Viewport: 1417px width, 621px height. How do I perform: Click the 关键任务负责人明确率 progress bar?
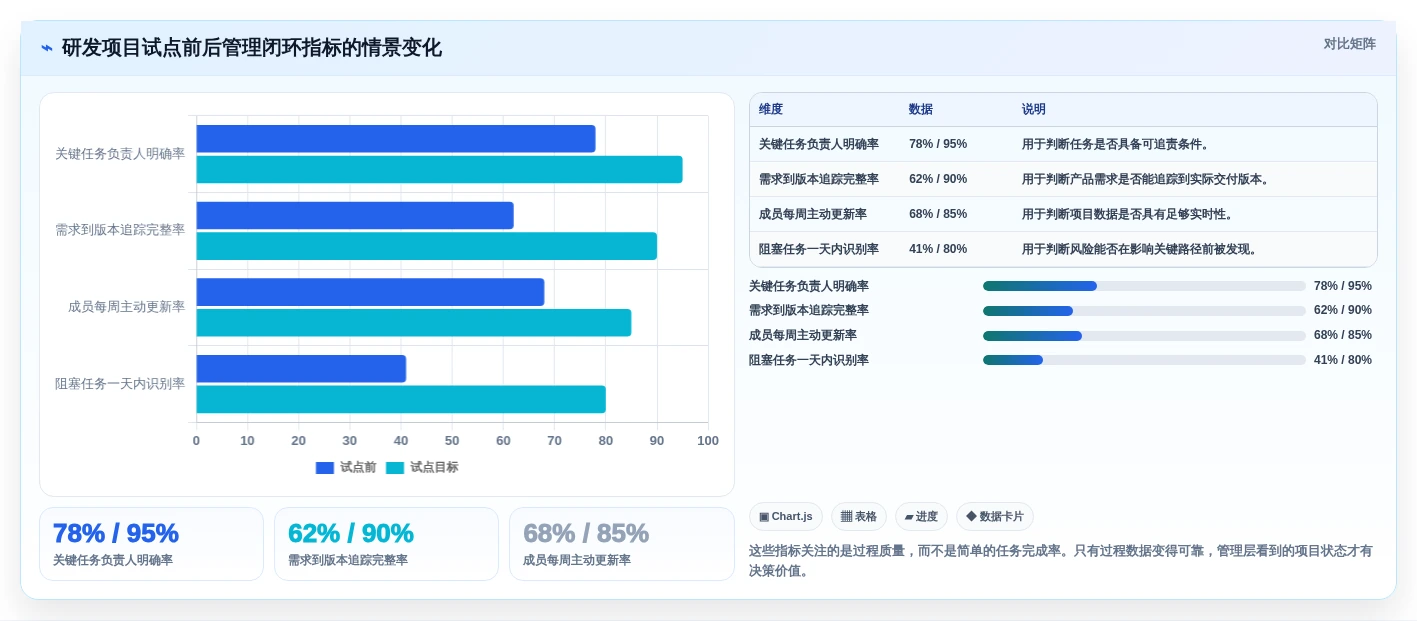[x=1144, y=286]
